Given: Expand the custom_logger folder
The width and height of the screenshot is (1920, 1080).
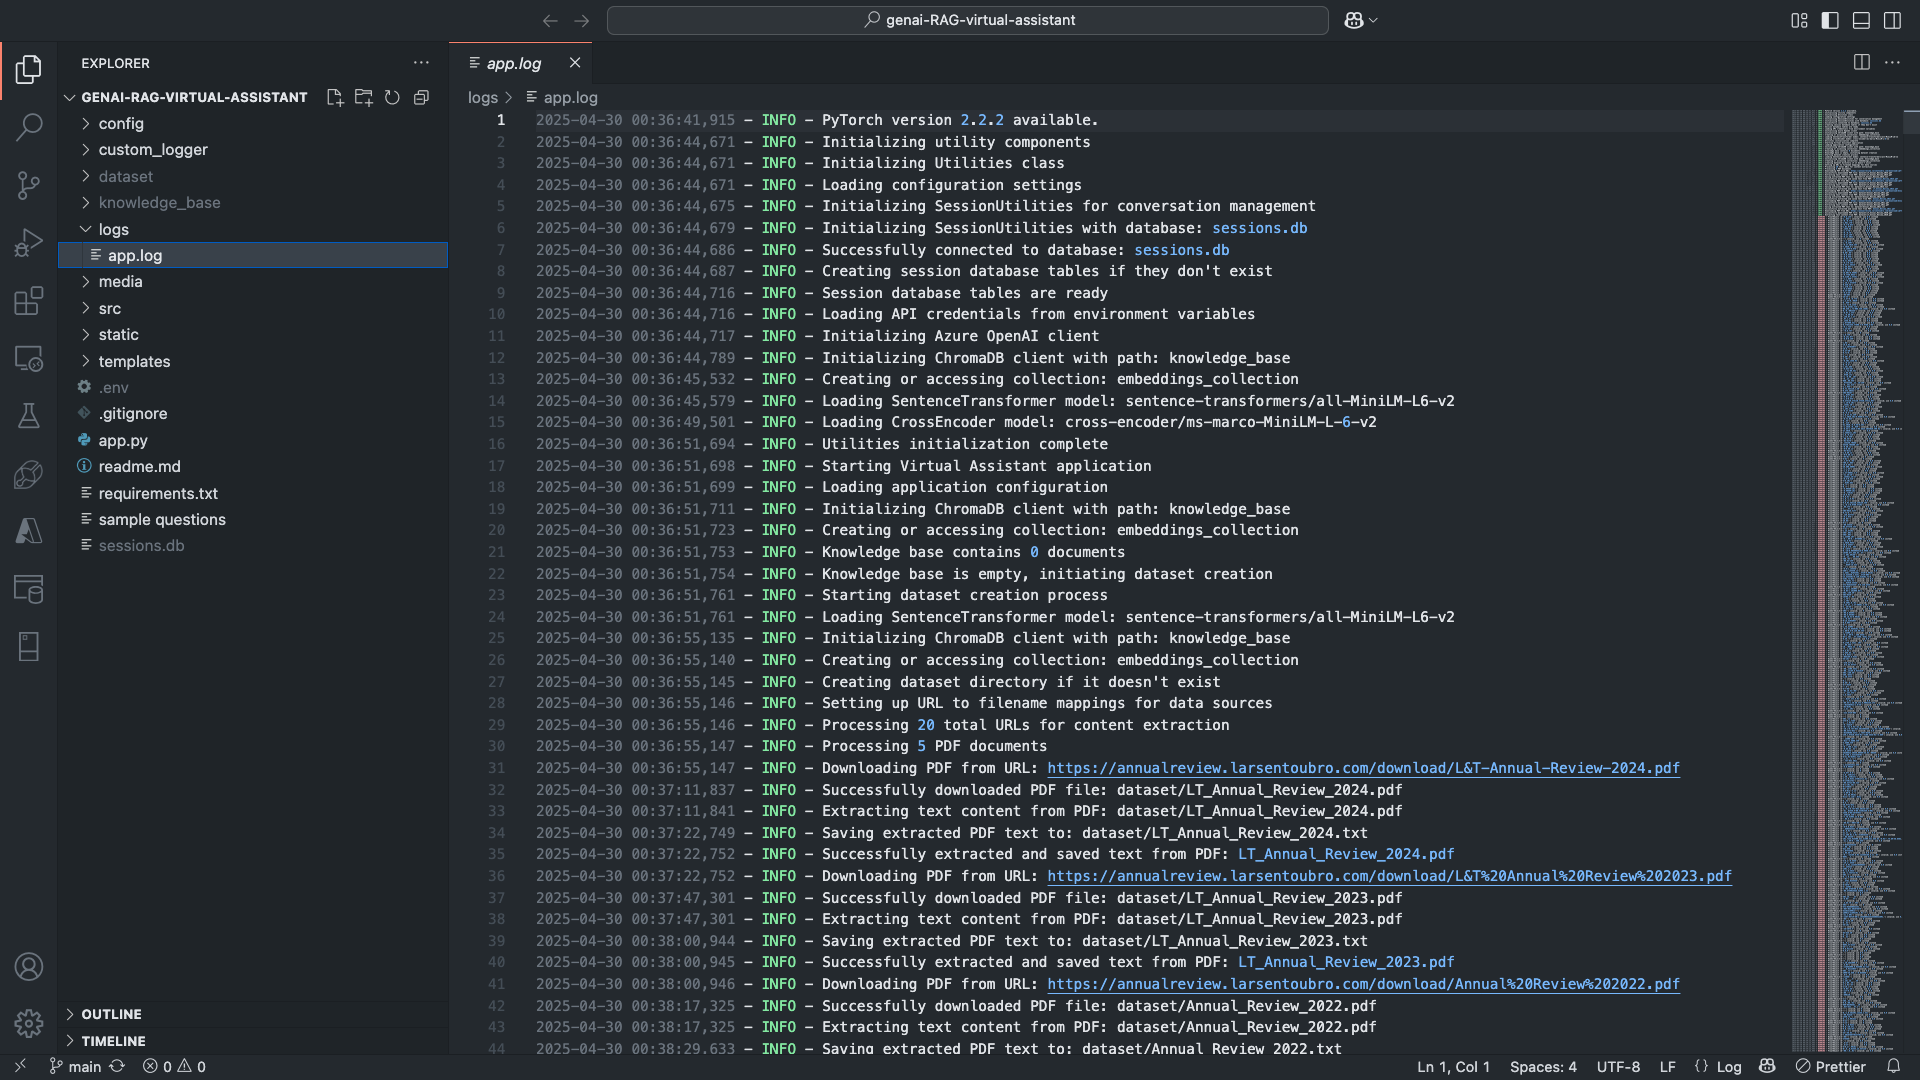Looking at the screenshot, I should click(253, 150).
